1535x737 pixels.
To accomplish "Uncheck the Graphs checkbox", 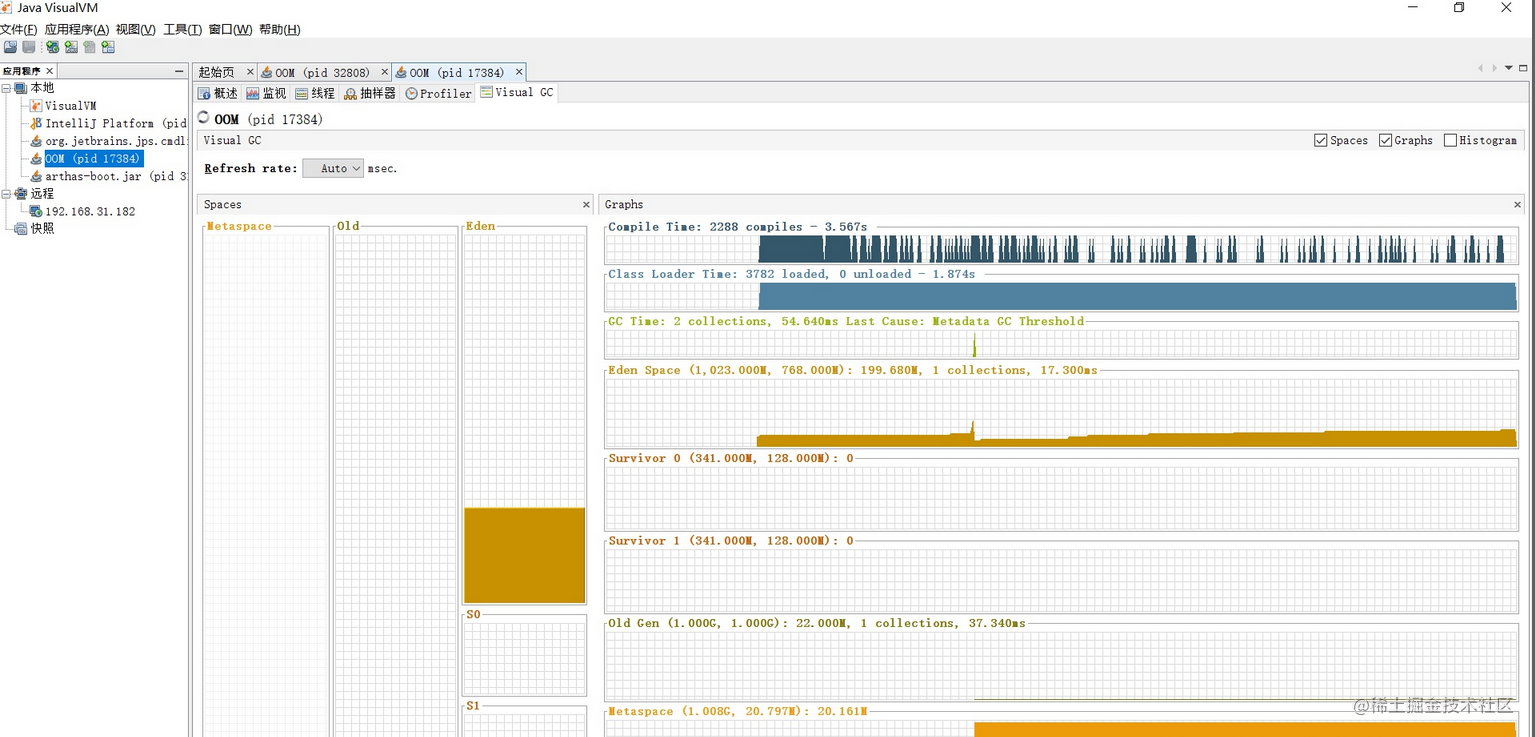I will tap(1386, 141).
